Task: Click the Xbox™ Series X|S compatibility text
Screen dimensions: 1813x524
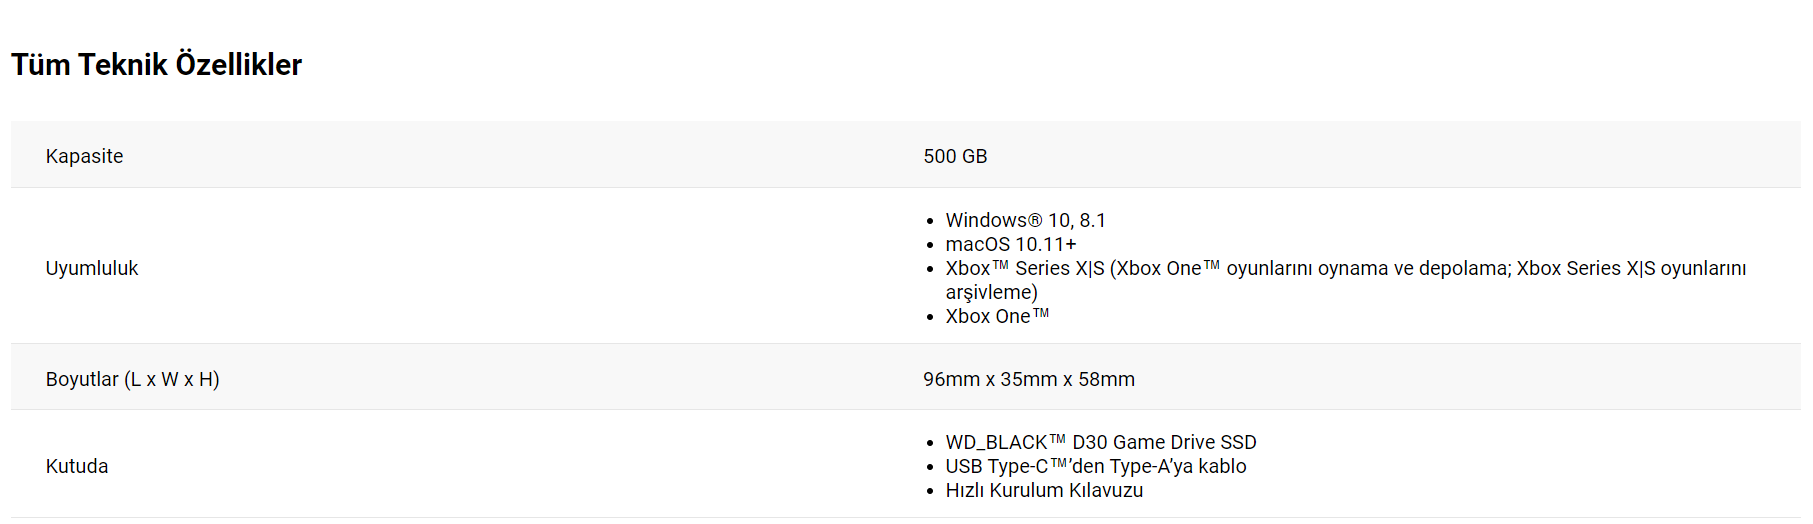Action: [1346, 280]
